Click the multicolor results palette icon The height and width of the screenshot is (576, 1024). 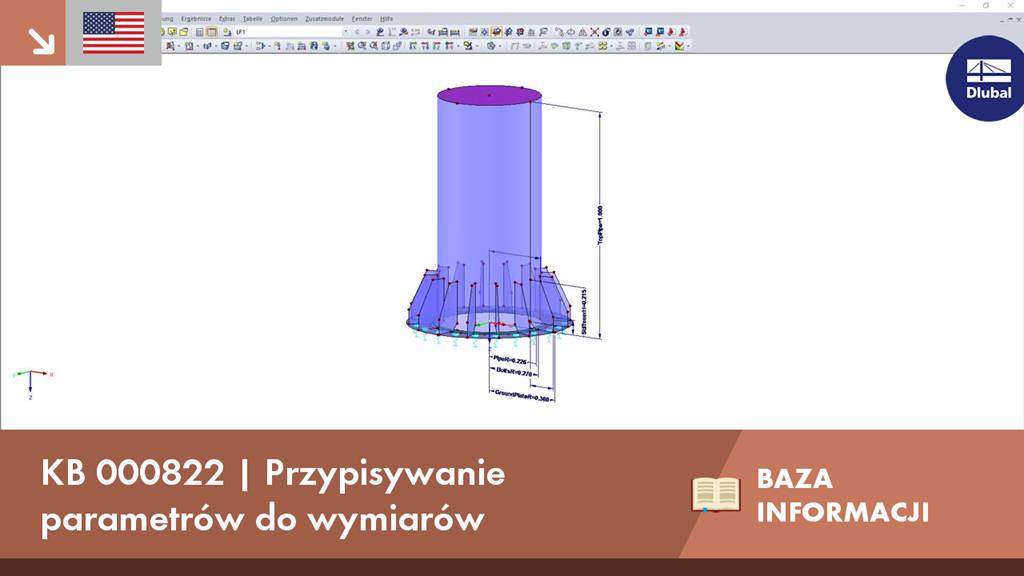coord(680,46)
